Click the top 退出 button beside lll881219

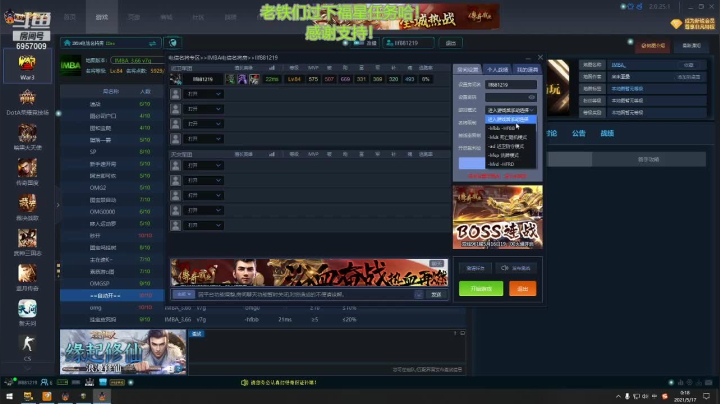450,43
